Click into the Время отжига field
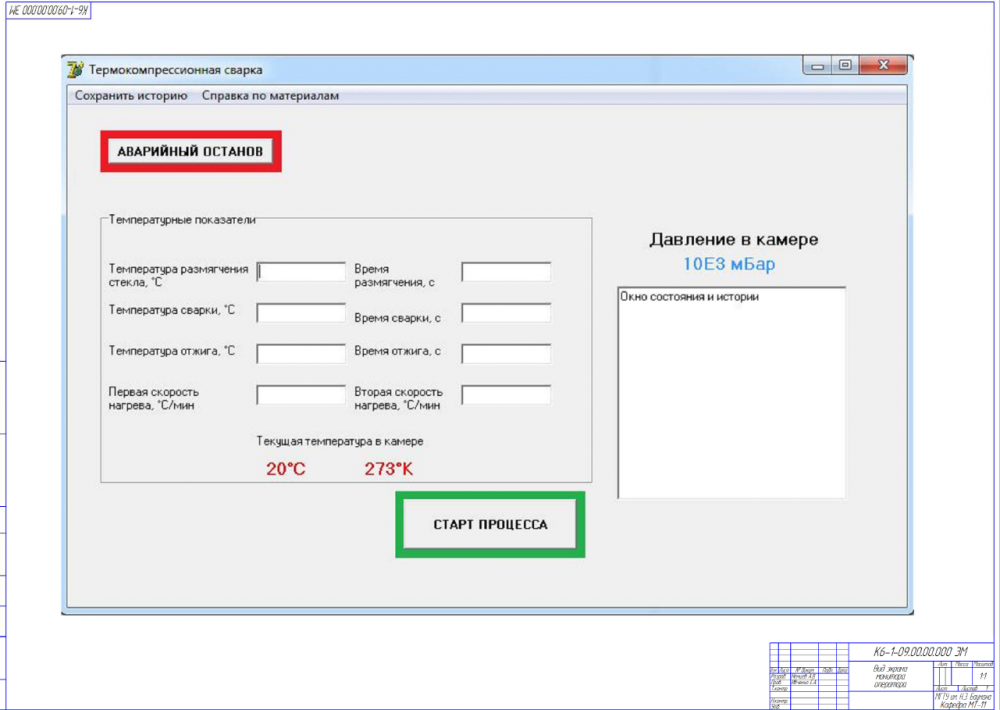Image resolution: width=1000 pixels, height=710 pixels. click(506, 353)
